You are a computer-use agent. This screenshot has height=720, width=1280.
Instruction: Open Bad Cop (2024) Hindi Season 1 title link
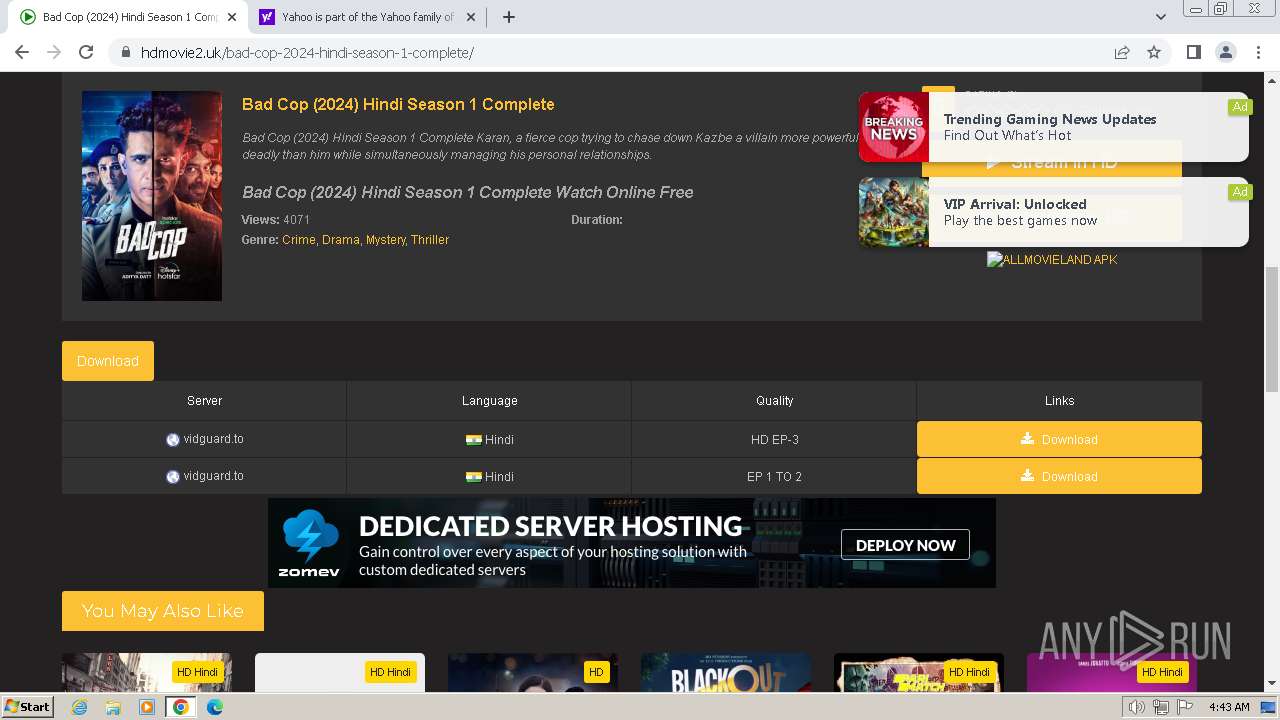tap(398, 104)
